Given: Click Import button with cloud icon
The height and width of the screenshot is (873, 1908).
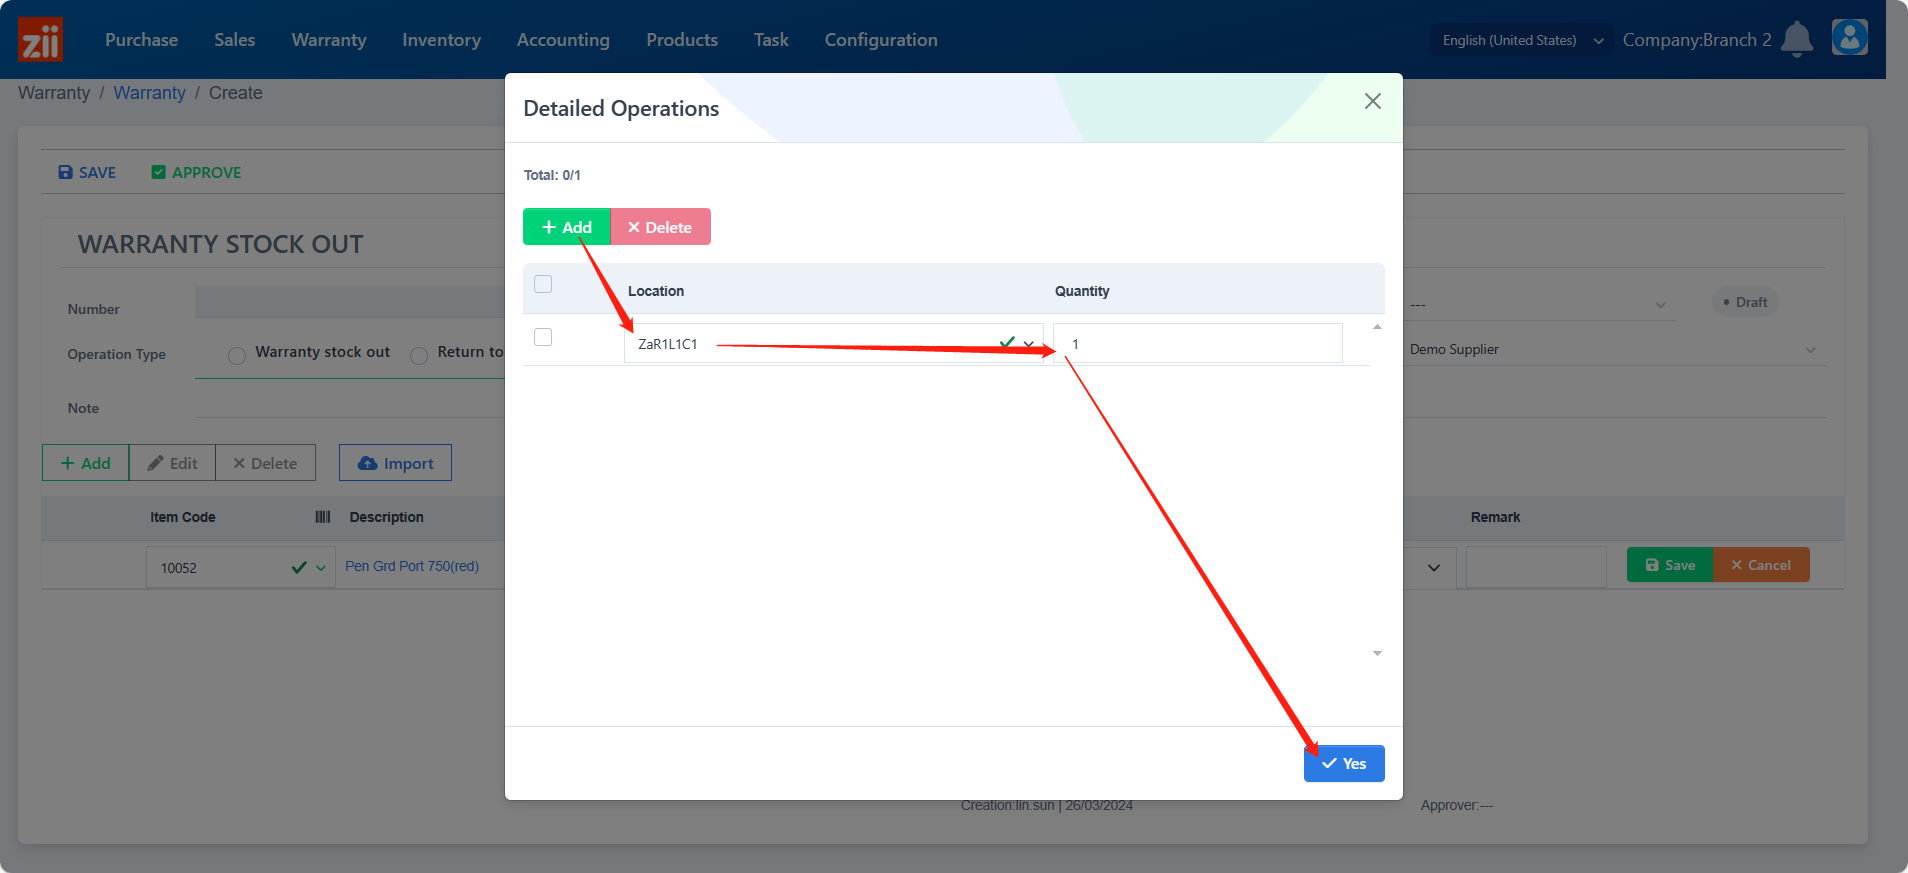Looking at the screenshot, I should (x=395, y=463).
